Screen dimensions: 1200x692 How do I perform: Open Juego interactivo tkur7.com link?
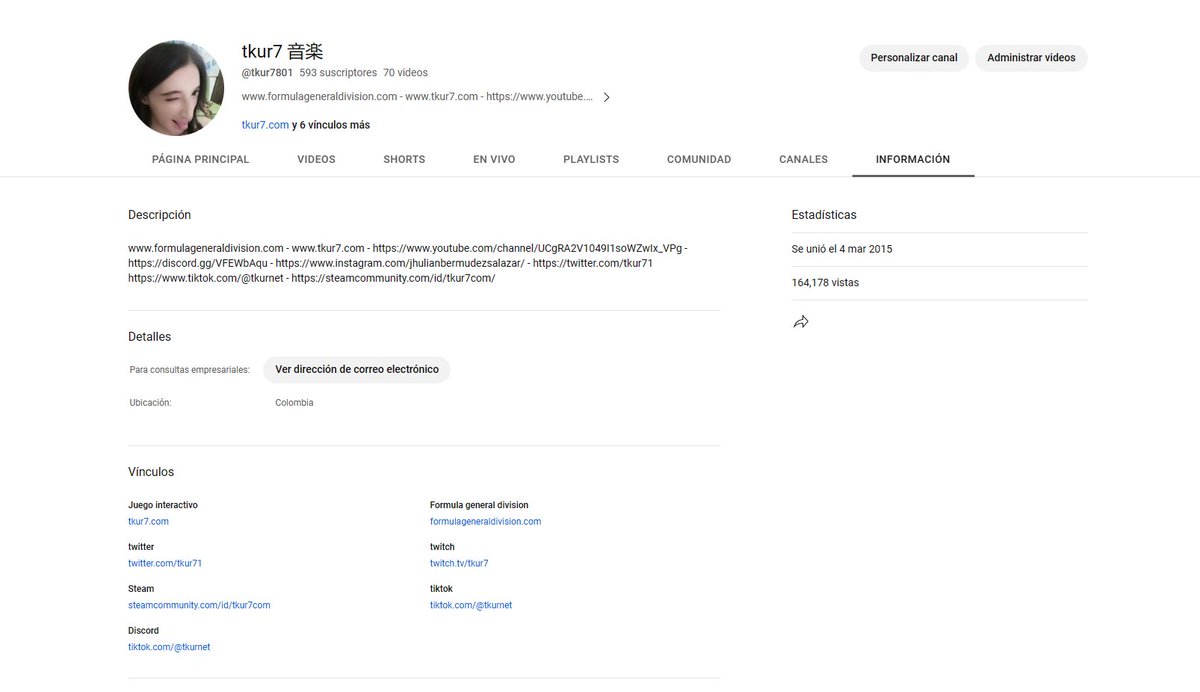pos(148,522)
